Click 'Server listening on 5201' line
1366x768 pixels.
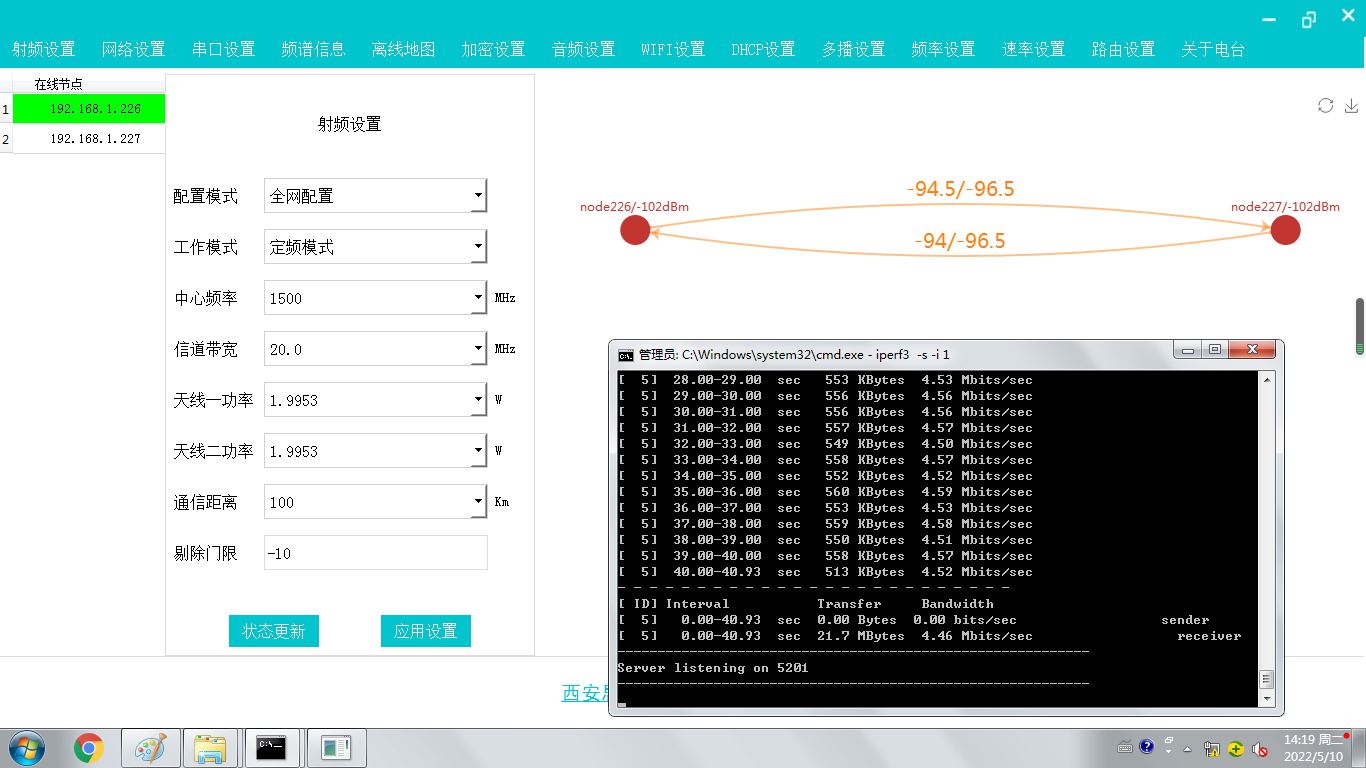(713, 668)
